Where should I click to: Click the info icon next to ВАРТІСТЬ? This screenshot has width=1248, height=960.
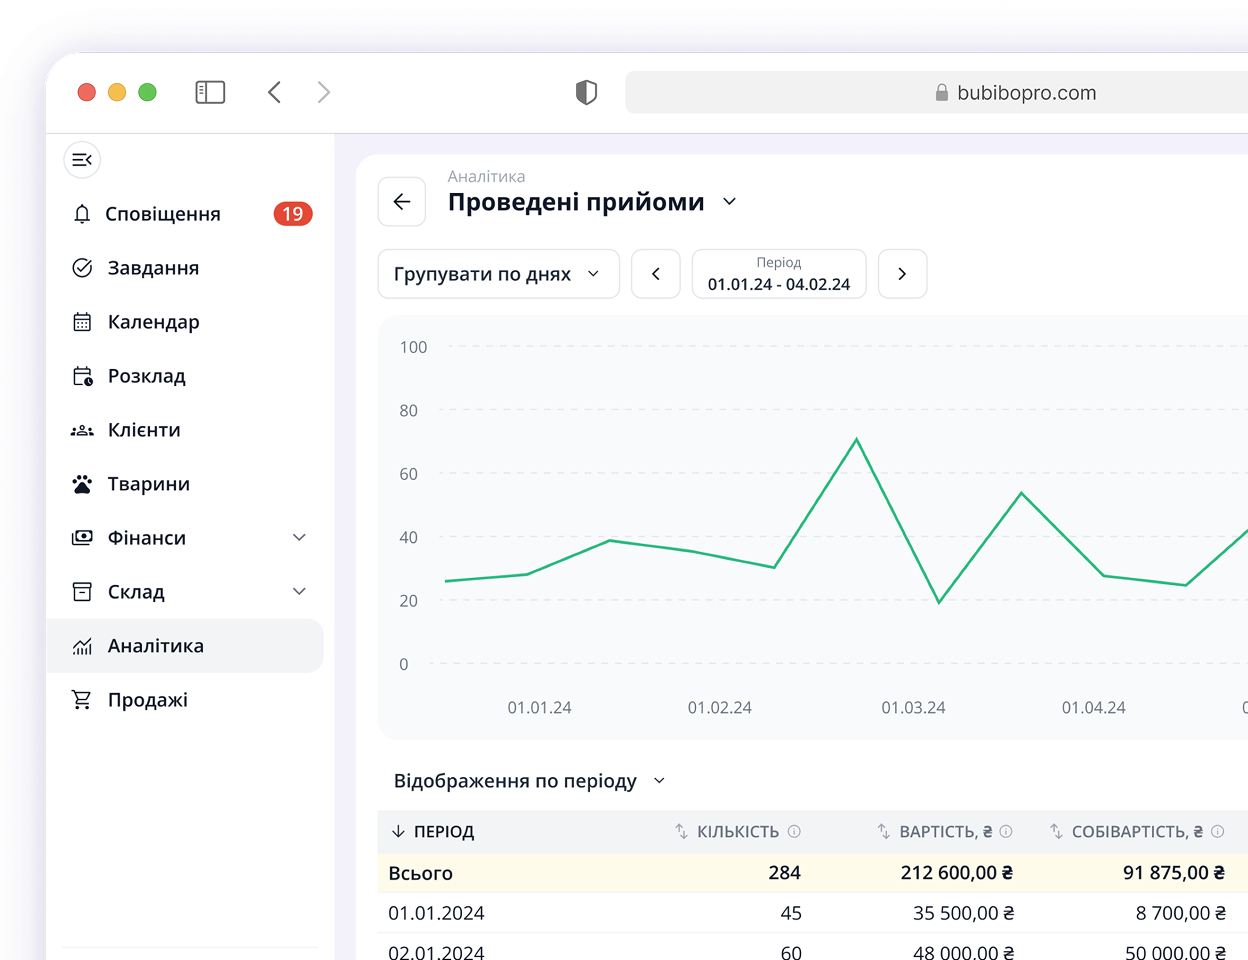[1006, 831]
